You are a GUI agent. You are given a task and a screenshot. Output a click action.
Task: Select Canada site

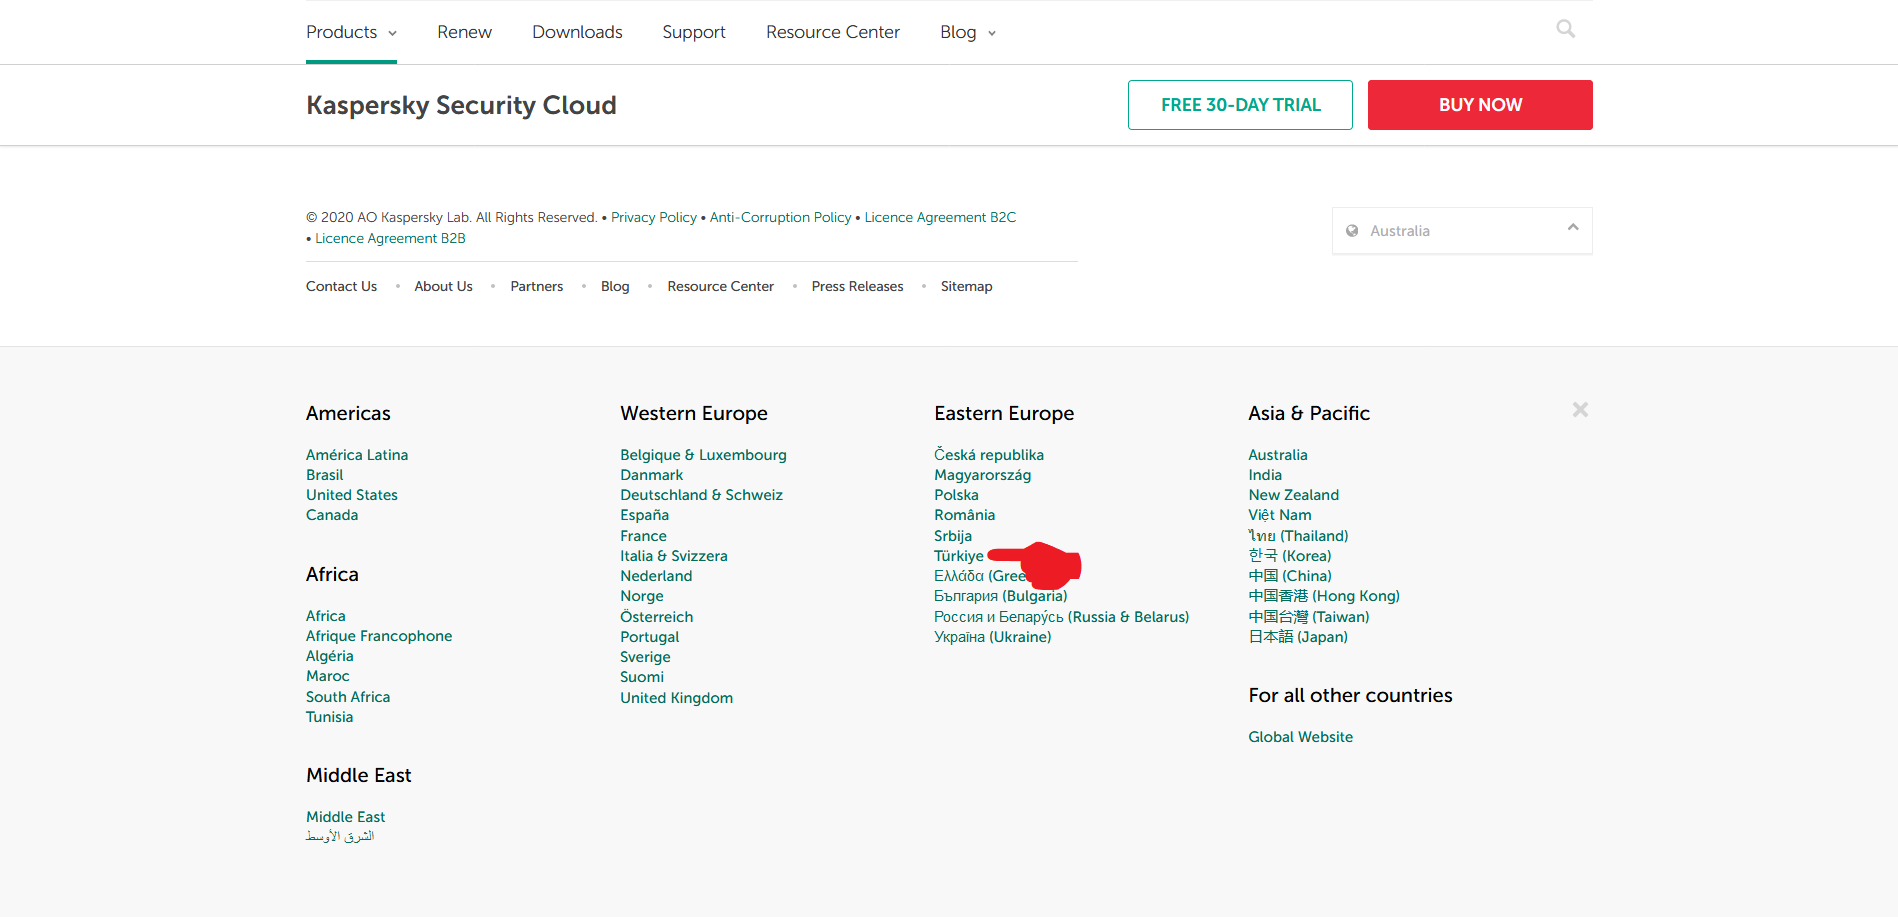coord(332,515)
